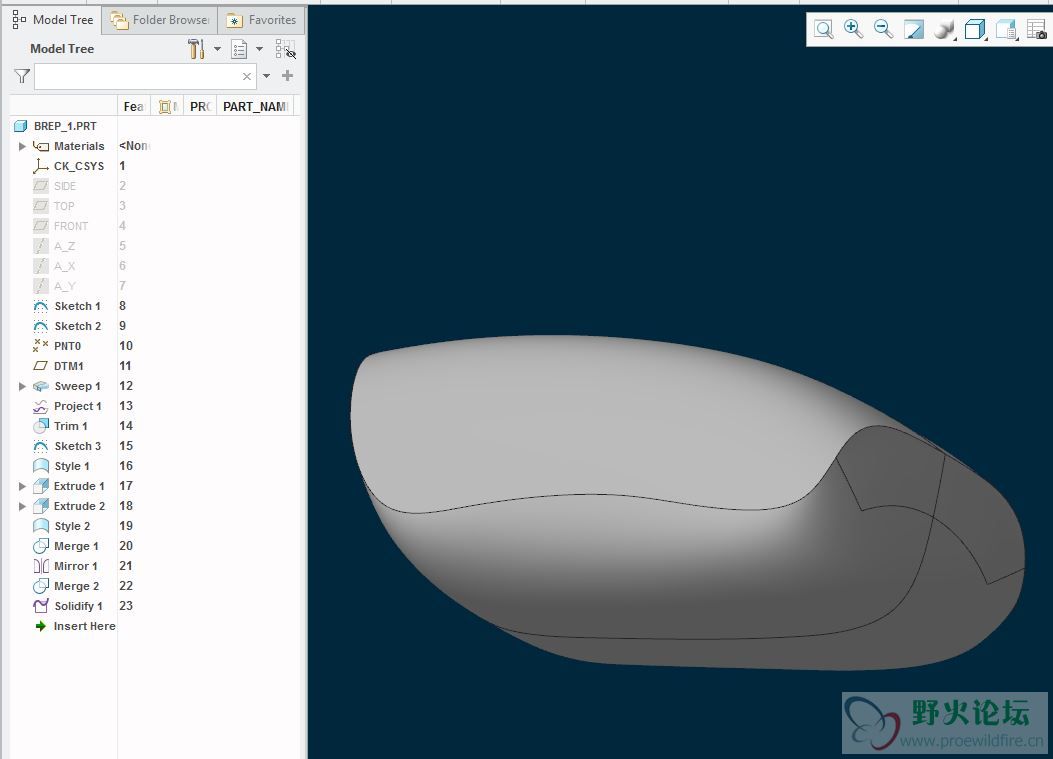
Task: Click the PART_NAME column header
Action: 255,106
